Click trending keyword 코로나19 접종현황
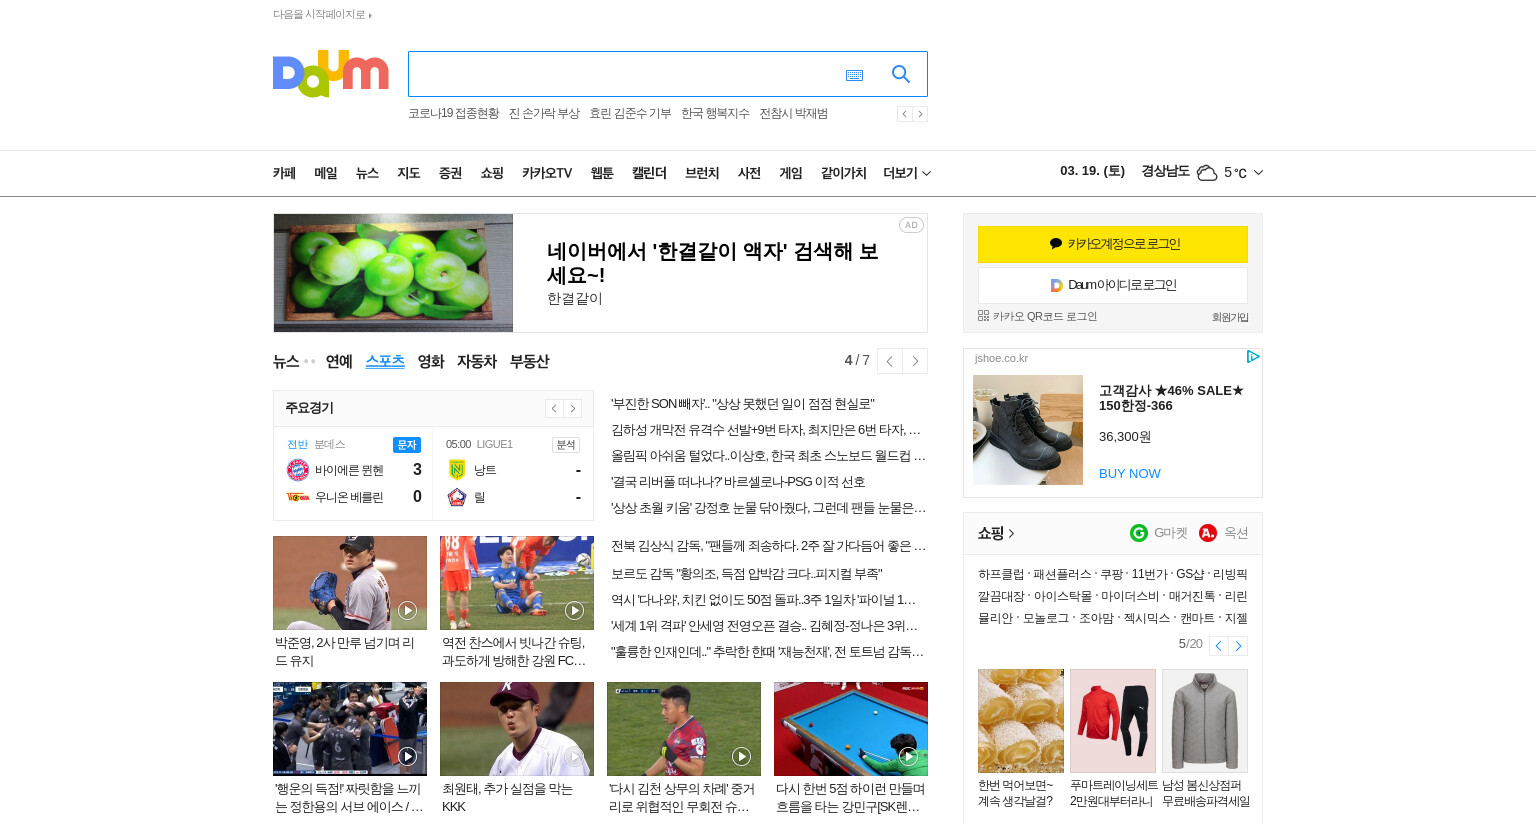 (453, 114)
